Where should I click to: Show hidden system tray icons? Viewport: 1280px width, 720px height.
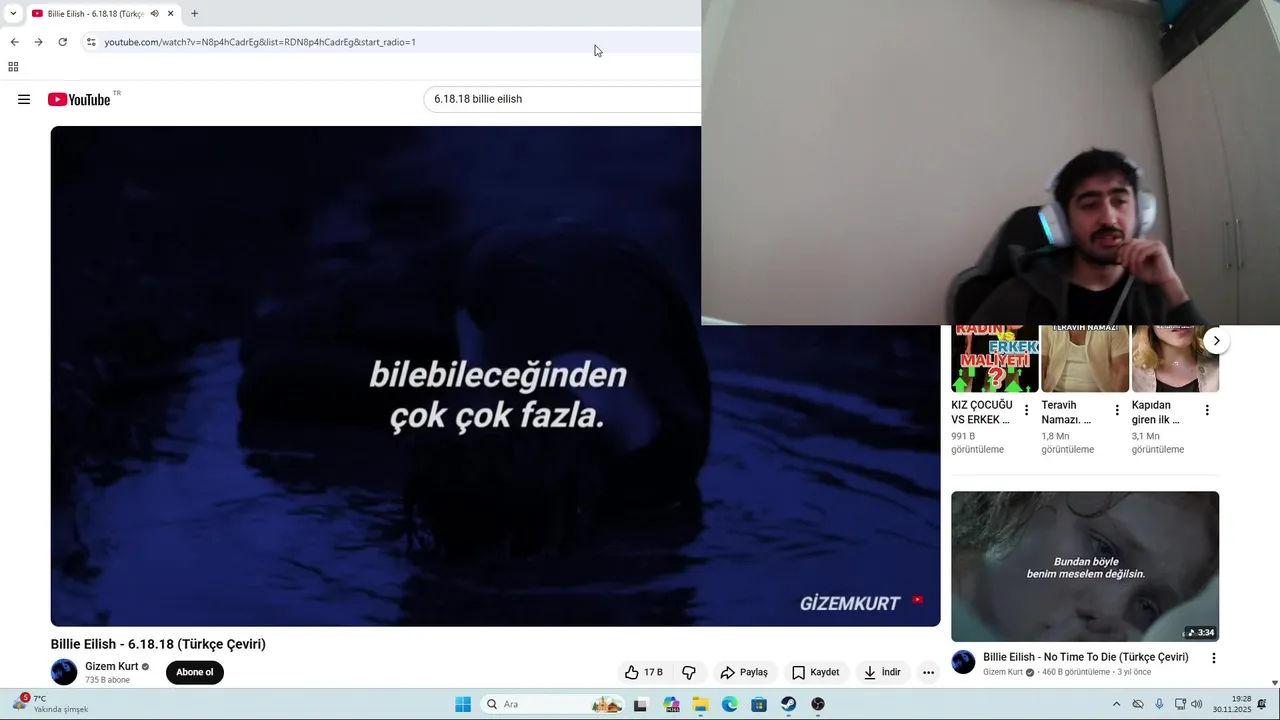tap(1116, 704)
